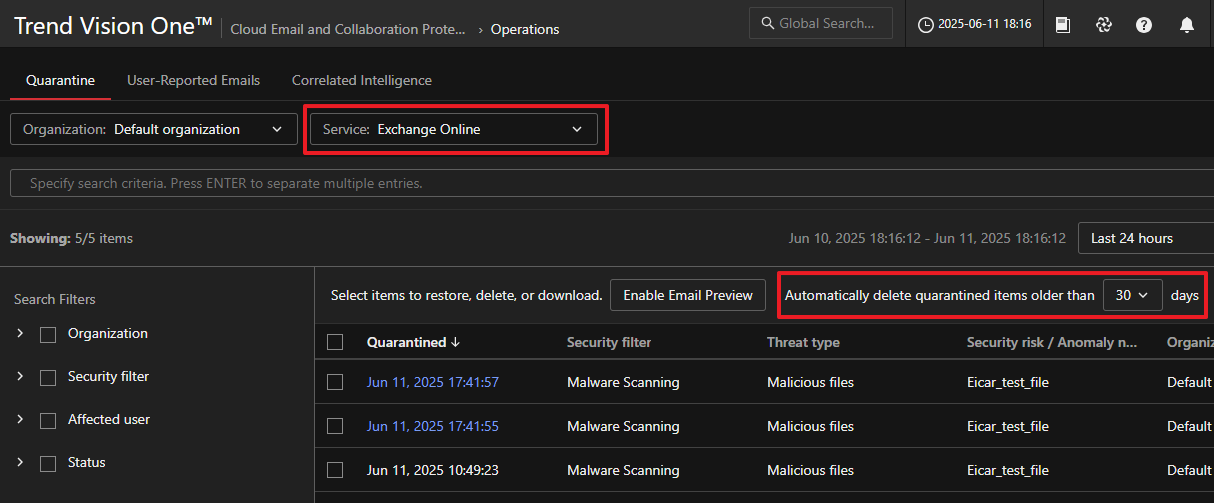
Task: Click the flower-shaped assistant icon in header
Action: pos(1104,25)
